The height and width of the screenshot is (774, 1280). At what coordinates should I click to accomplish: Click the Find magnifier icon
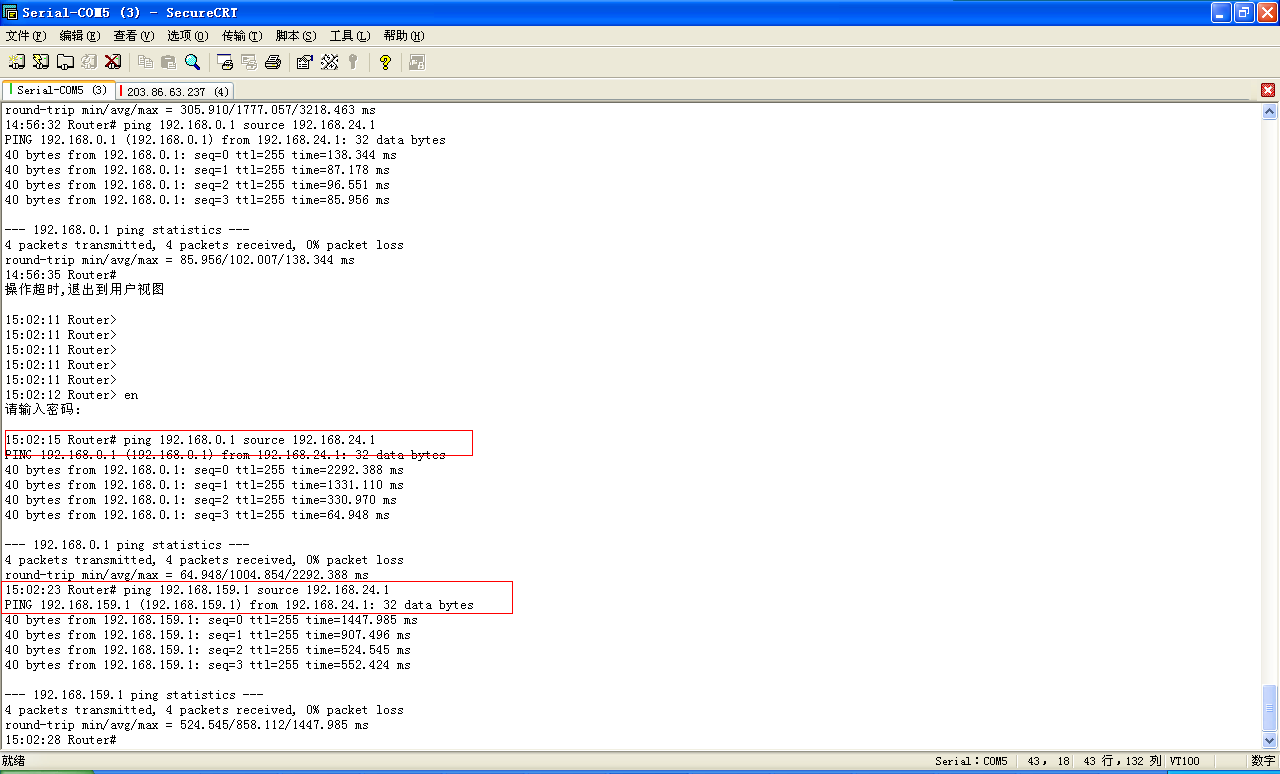pos(192,62)
